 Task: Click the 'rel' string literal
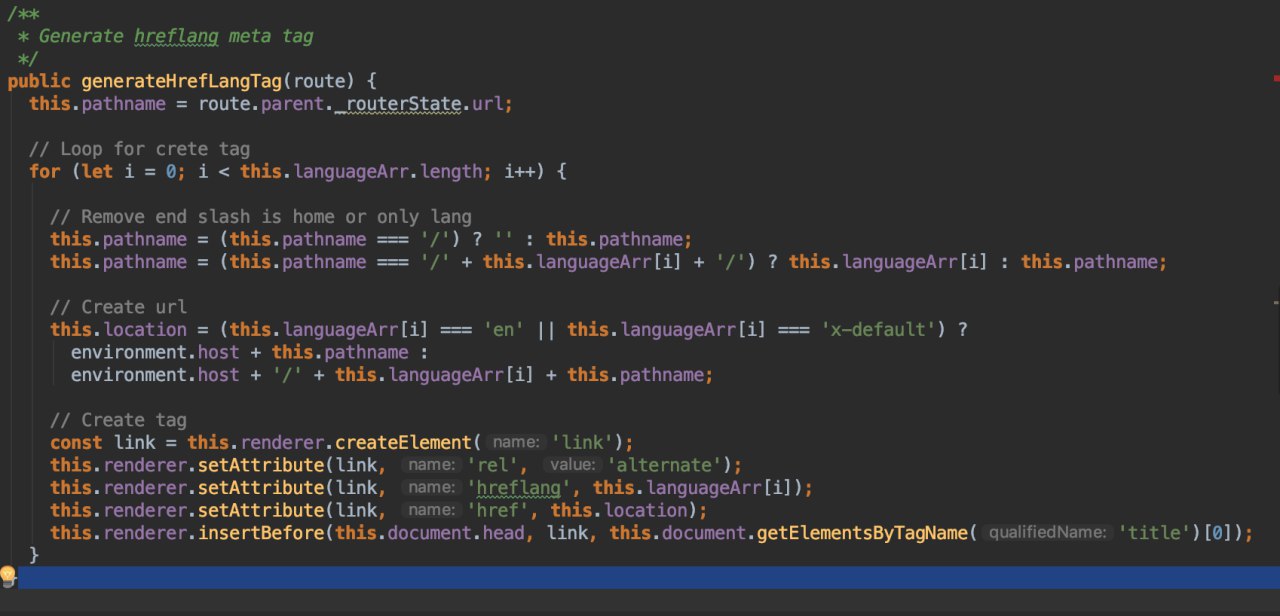(x=493, y=465)
